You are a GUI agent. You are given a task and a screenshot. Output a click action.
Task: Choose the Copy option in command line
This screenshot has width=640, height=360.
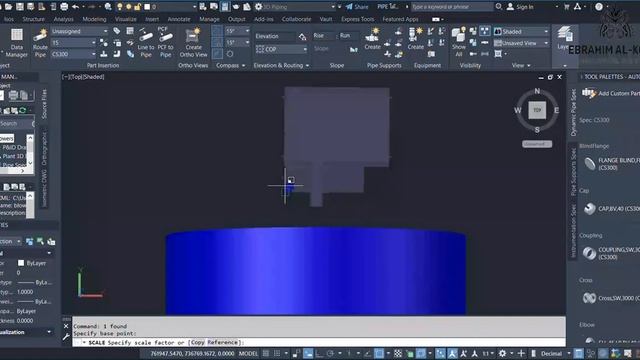coord(198,342)
